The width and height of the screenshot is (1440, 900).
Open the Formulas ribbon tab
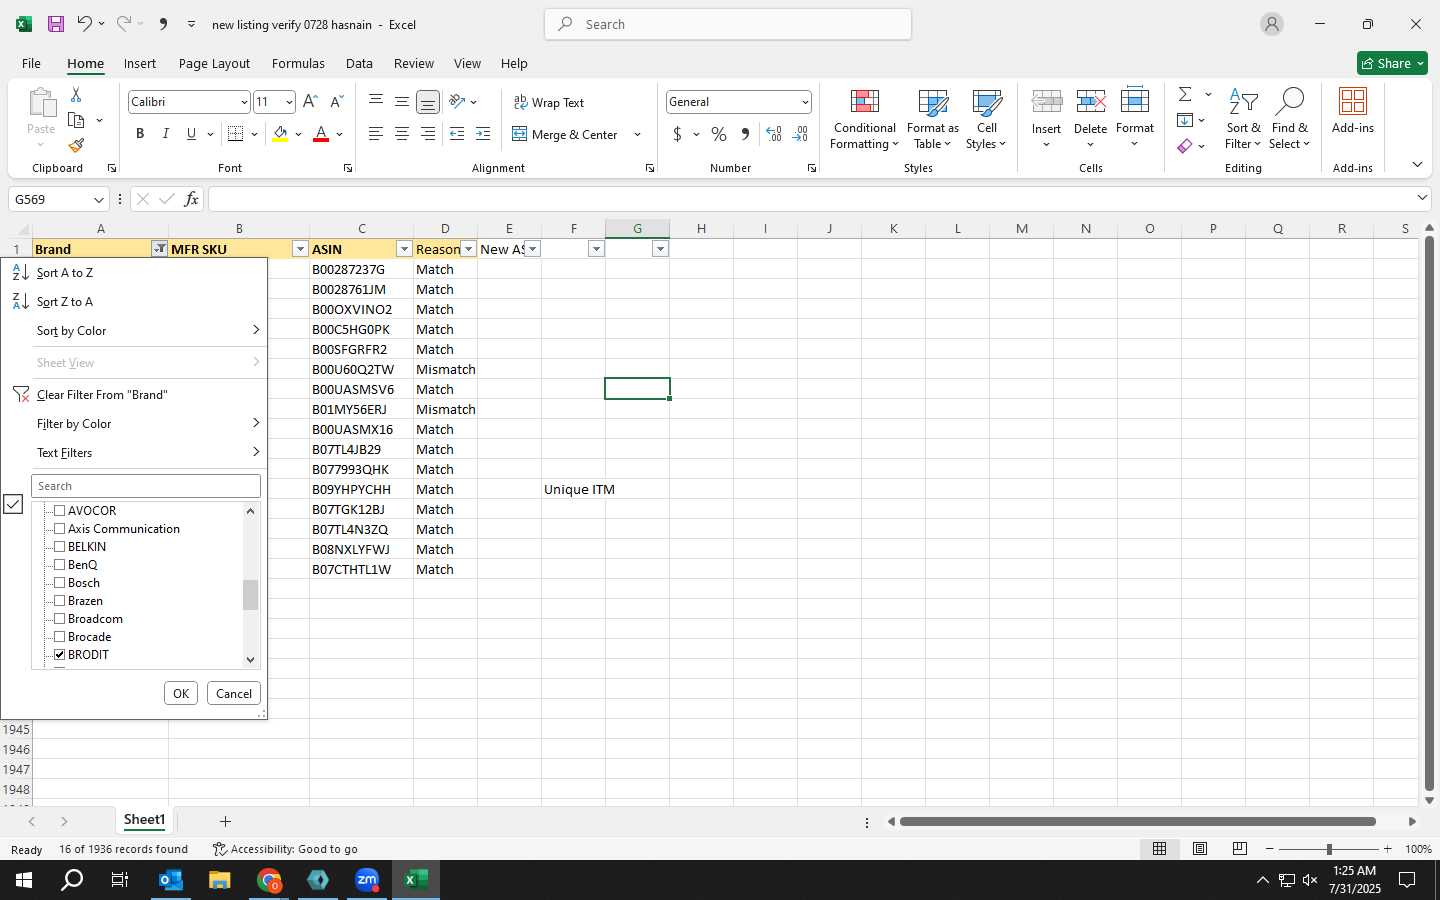click(298, 63)
